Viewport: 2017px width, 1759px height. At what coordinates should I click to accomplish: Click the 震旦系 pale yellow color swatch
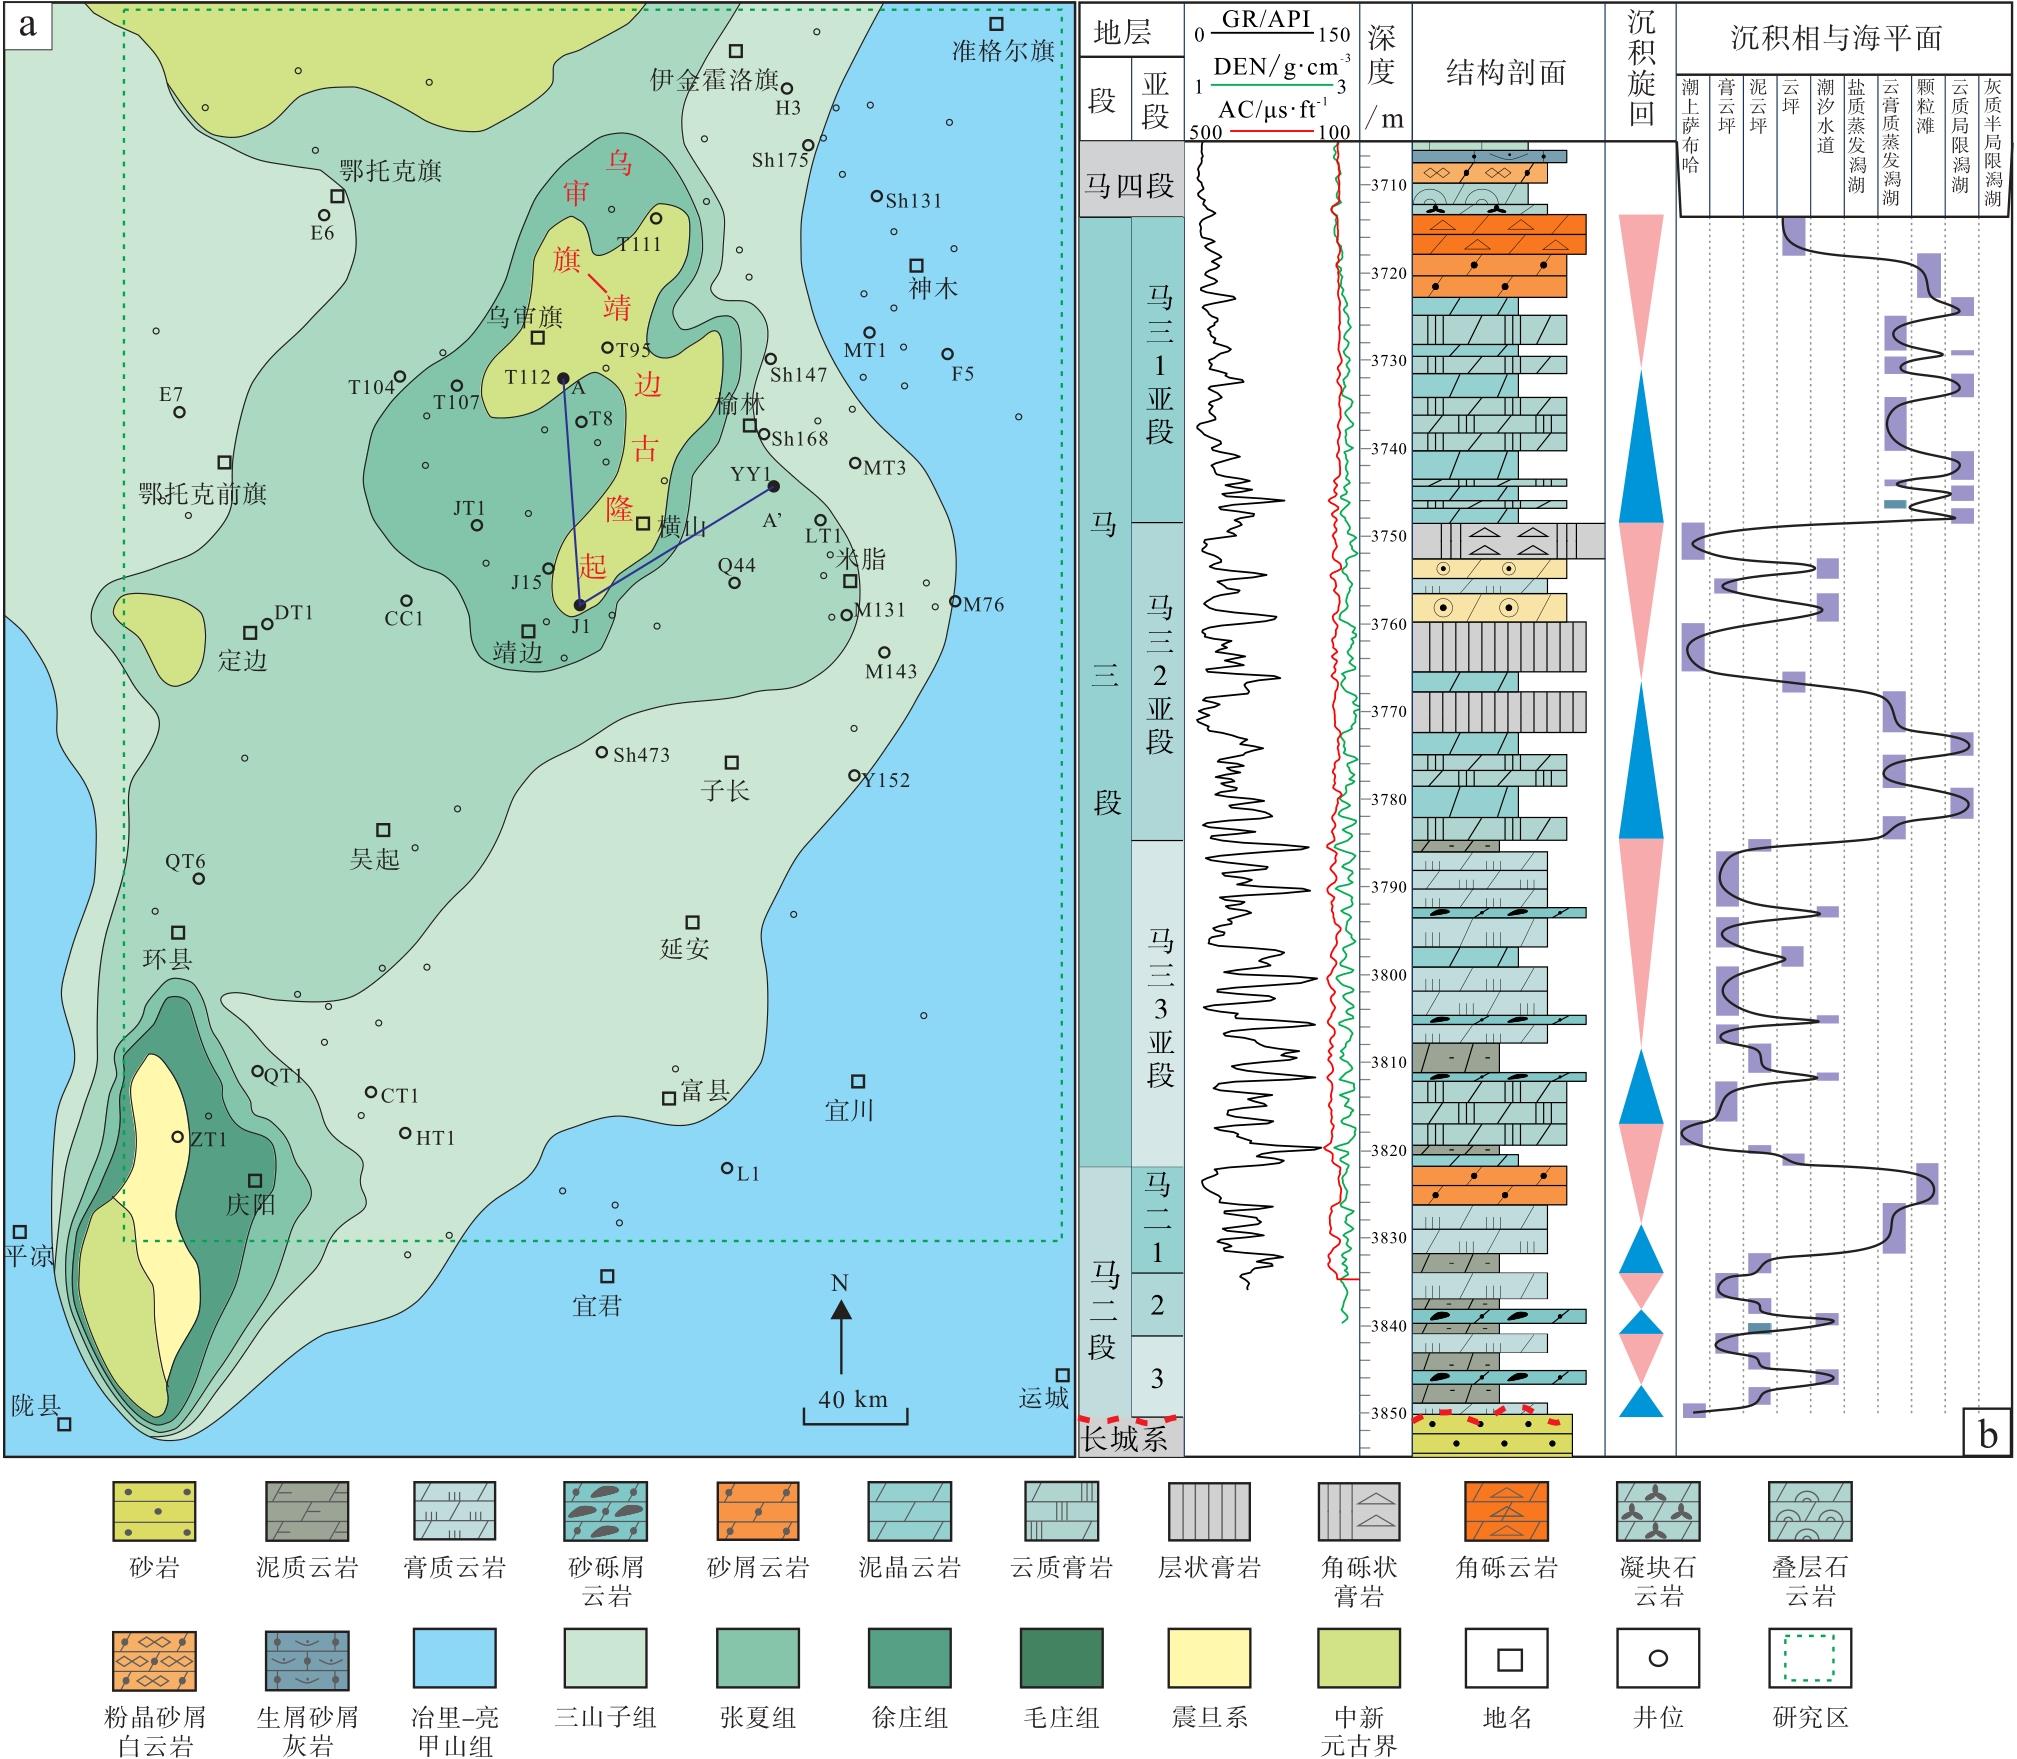[1208, 1659]
